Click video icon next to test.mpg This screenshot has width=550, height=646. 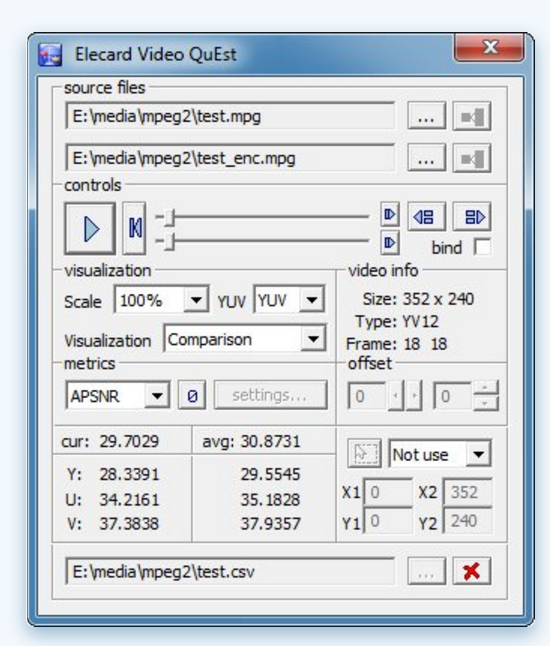(472, 117)
